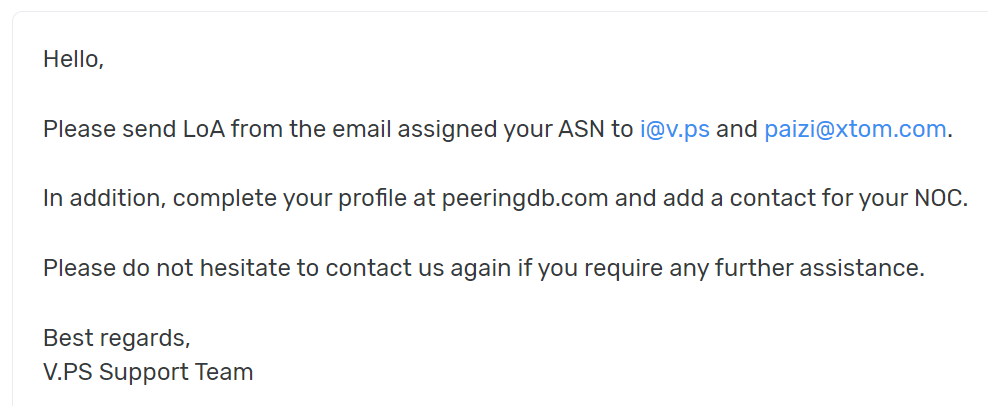Open the paizi@xtom.com email link
This screenshot has height=406, width=988.
click(x=854, y=129)
